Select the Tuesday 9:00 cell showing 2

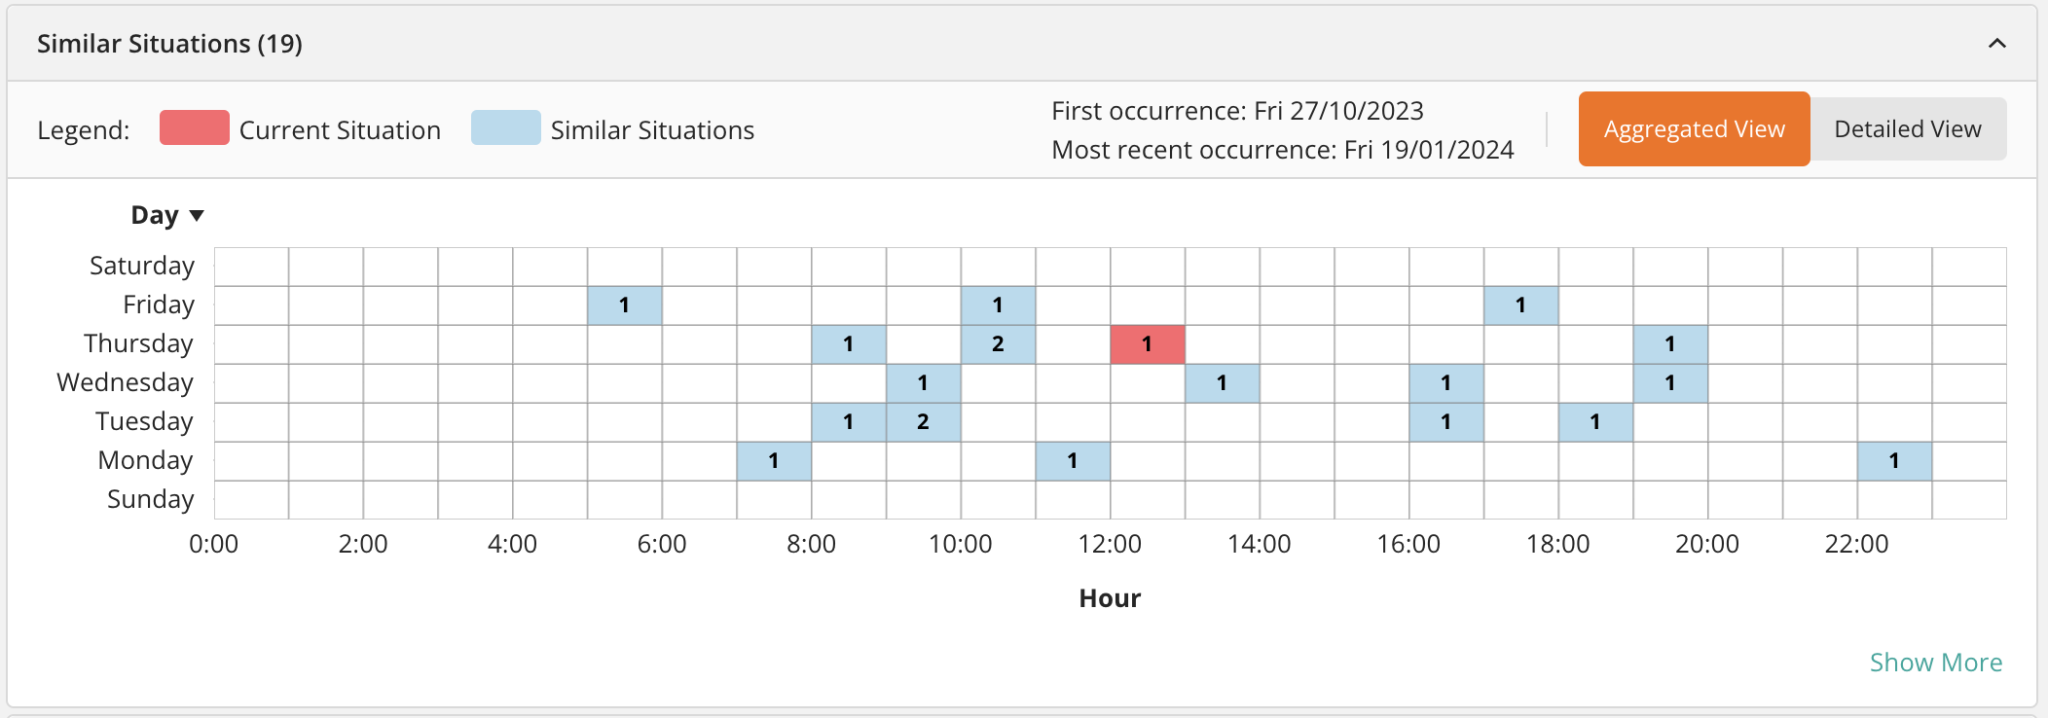(x=923, y=422)
